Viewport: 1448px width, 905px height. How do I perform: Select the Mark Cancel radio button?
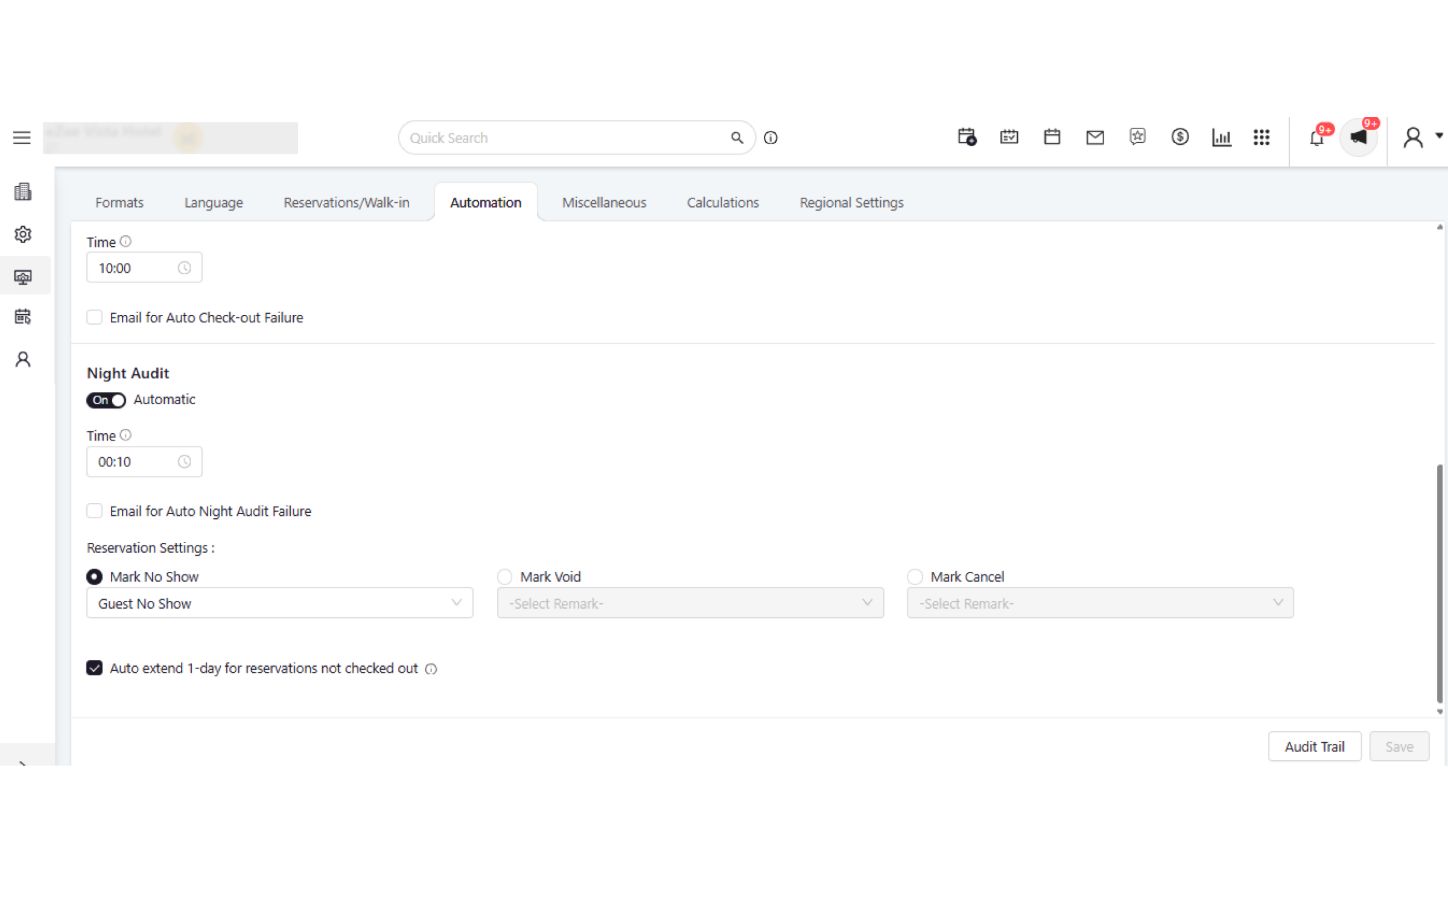pyautogui.click(x=915, y=577)
